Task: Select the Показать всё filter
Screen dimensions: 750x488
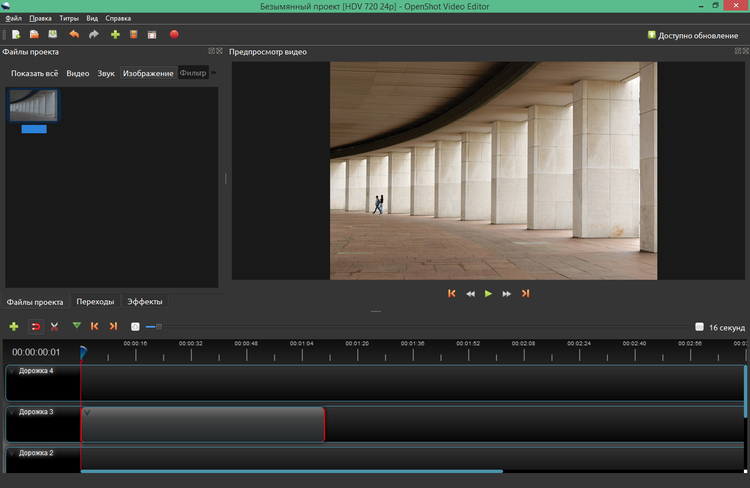Action: (34, 73)
